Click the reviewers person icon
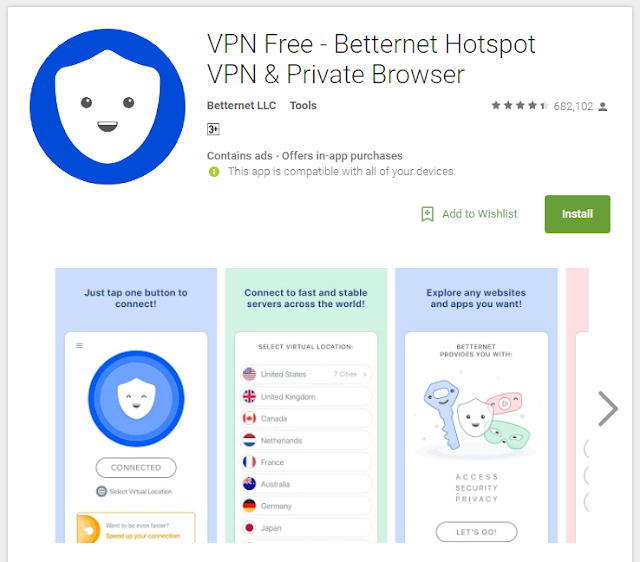 pos(602,107)
